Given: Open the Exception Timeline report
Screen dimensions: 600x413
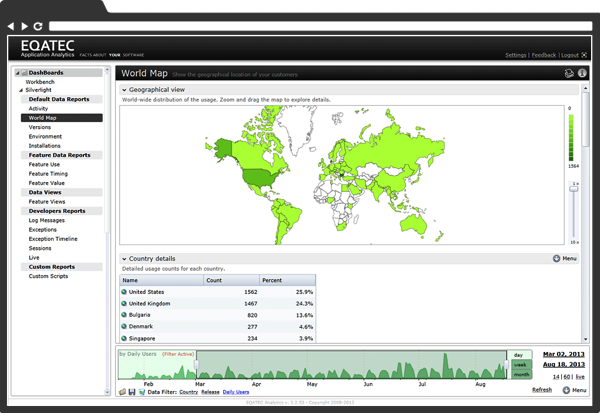Looking at the screenshot, I should click(x=53, y=239).
